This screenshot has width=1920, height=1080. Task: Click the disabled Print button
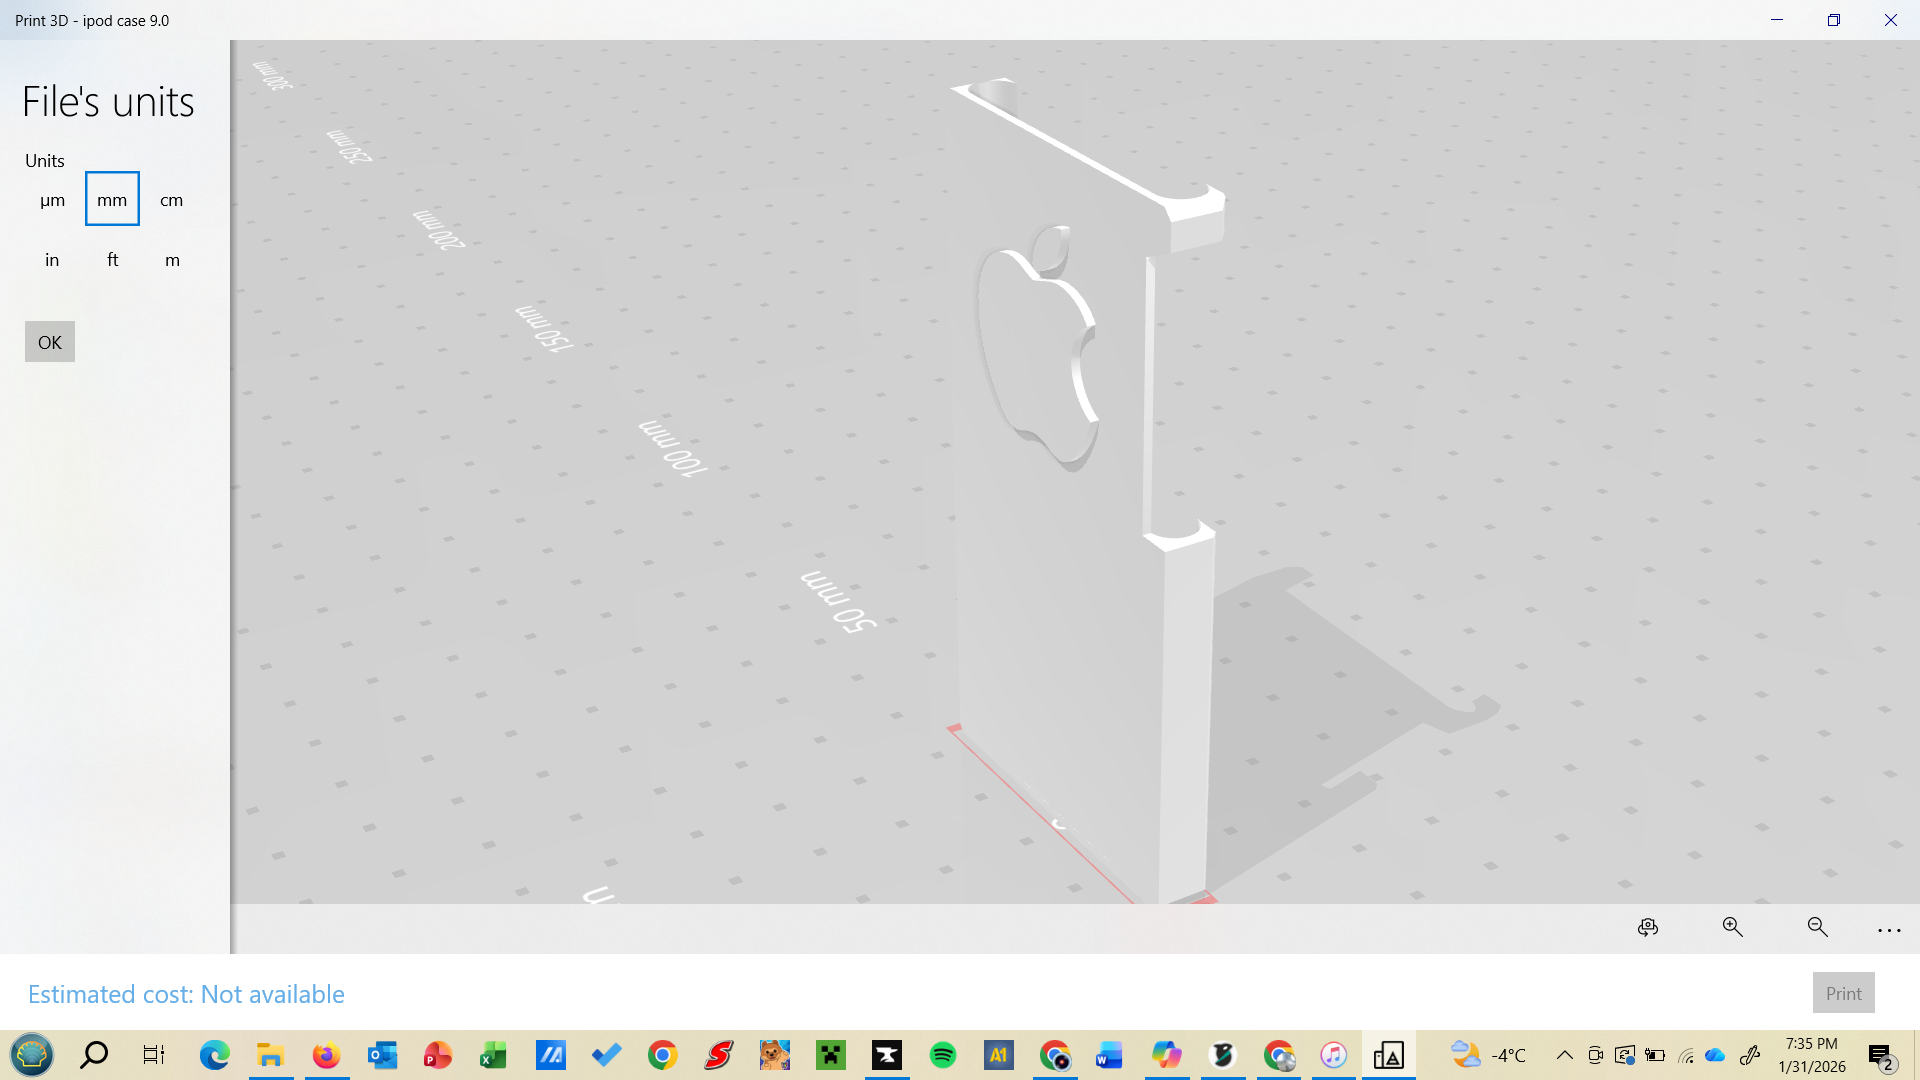(x=1843, y=993)
